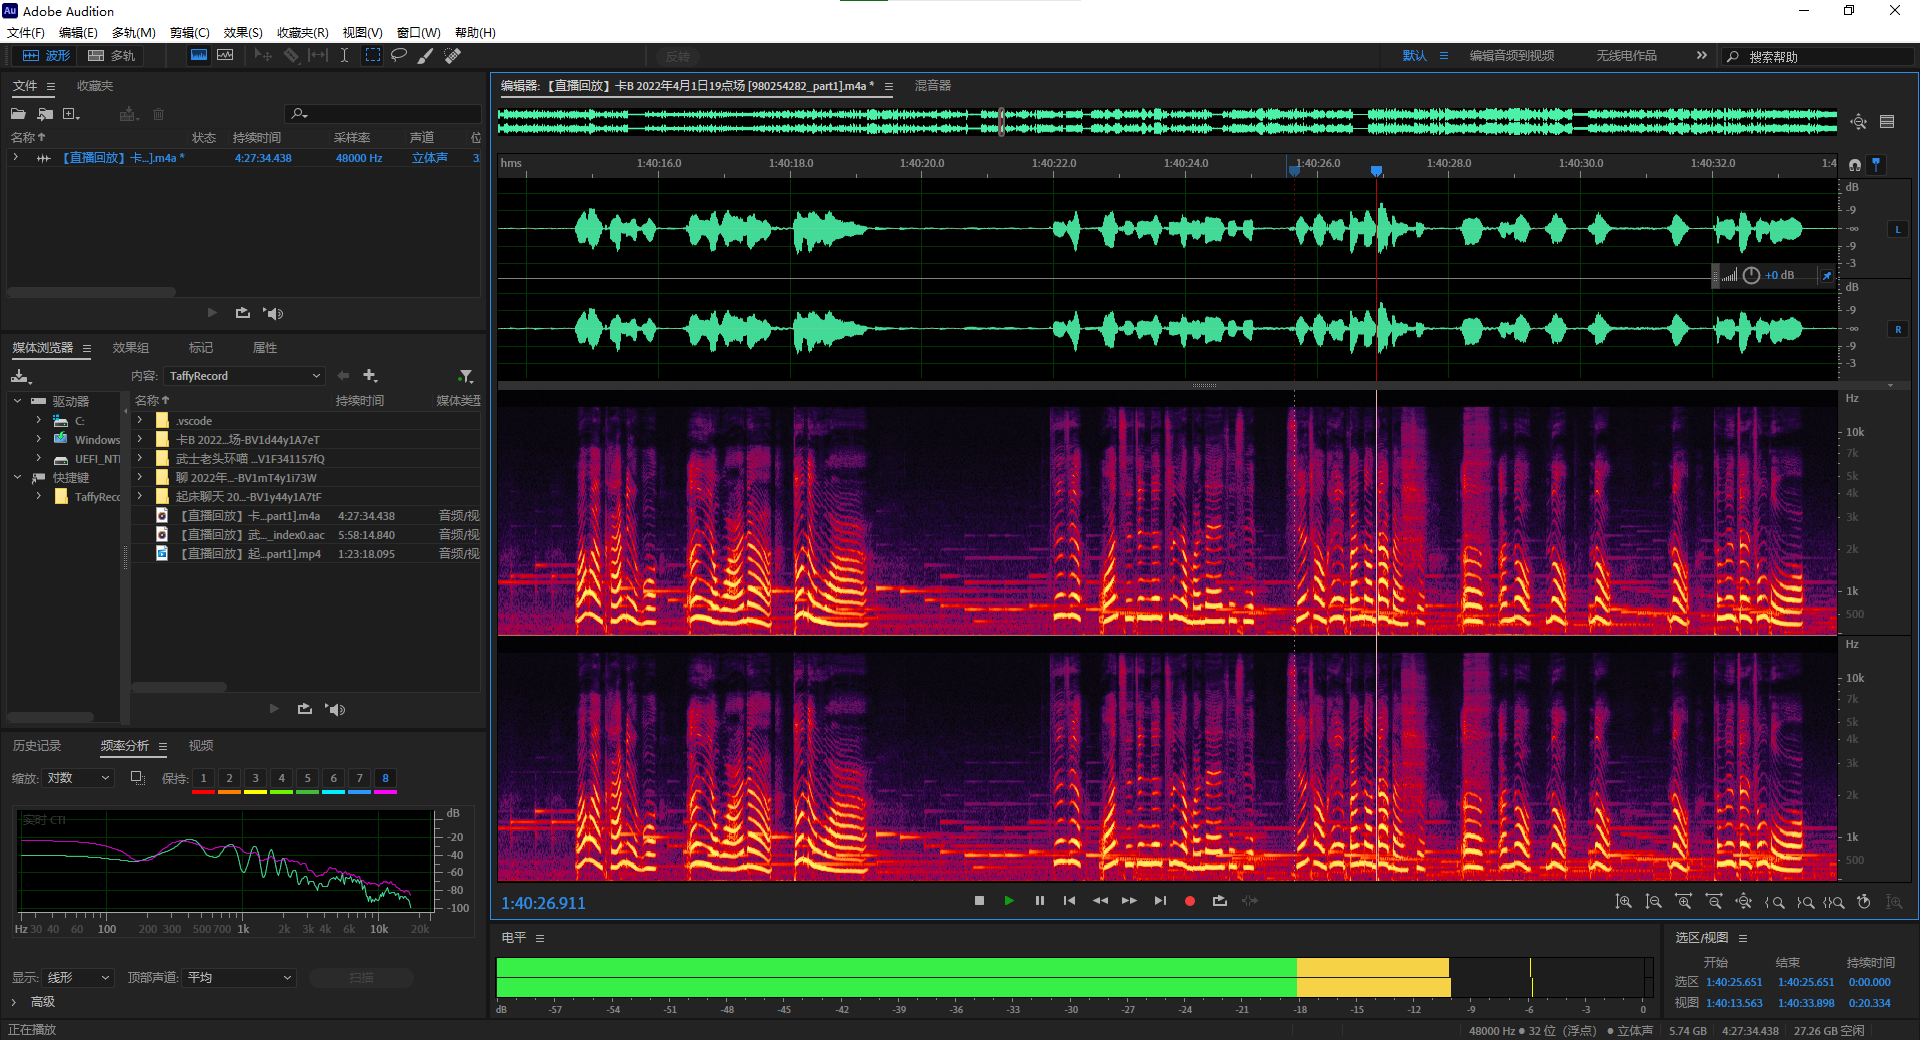Zoom out full on all axes
This screenshot has height=1040, width=1920.
coord(1744,902)
